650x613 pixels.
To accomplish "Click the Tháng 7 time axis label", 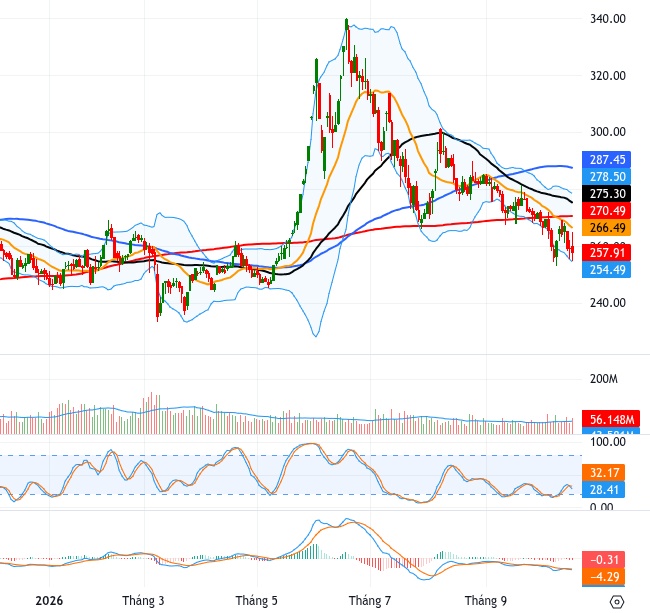I will tap(370, 601).
